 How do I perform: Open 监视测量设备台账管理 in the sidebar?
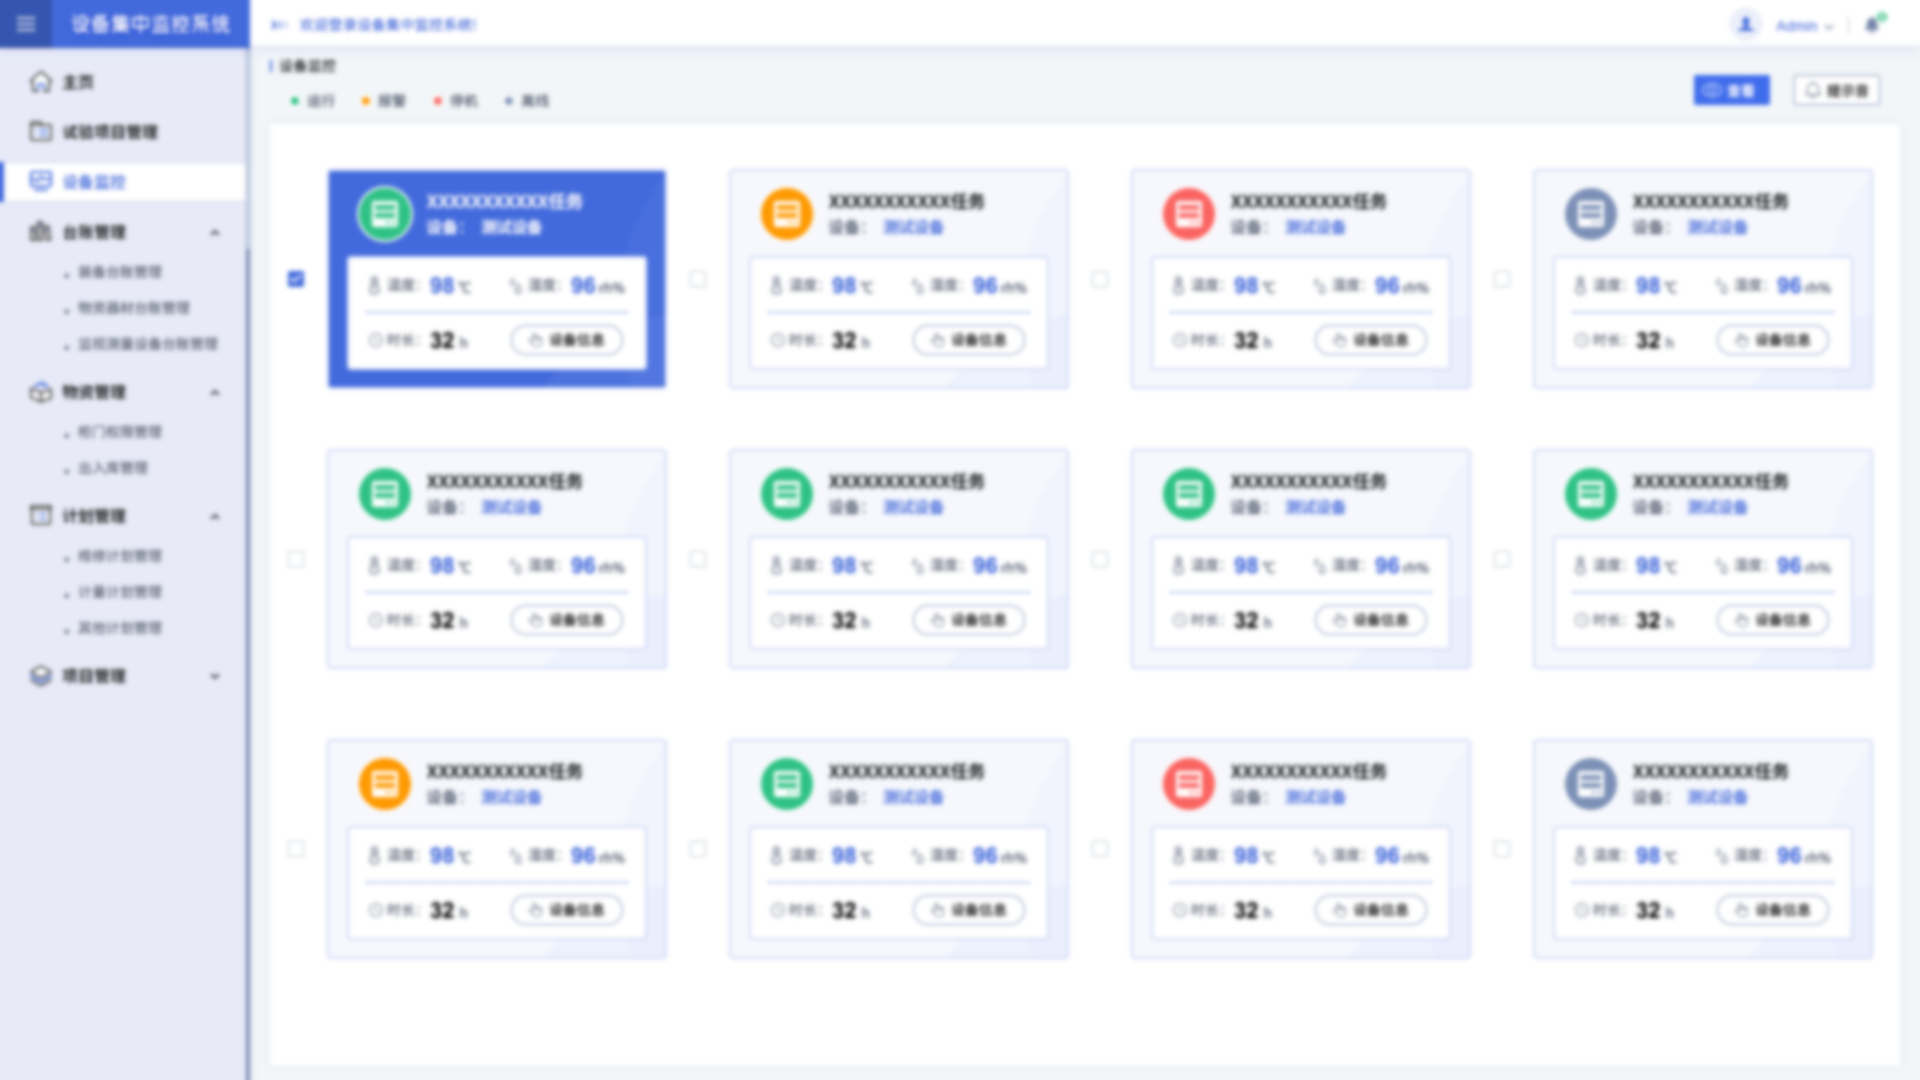point(148,344)
